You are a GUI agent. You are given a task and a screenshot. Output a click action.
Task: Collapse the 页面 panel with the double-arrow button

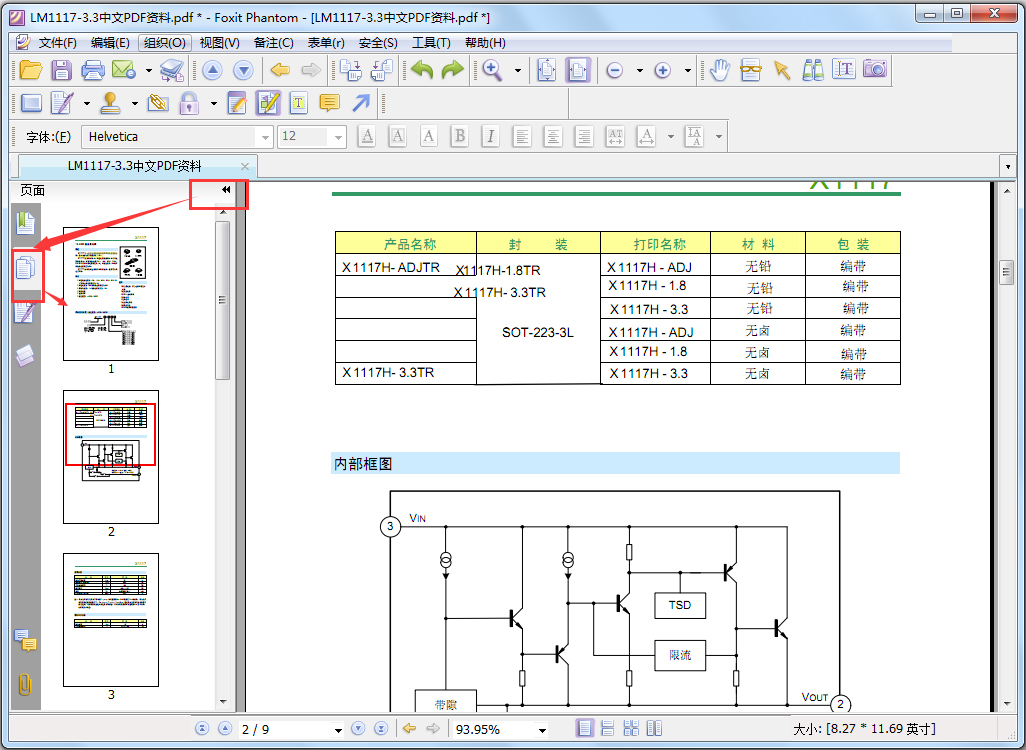click(226, 190)
